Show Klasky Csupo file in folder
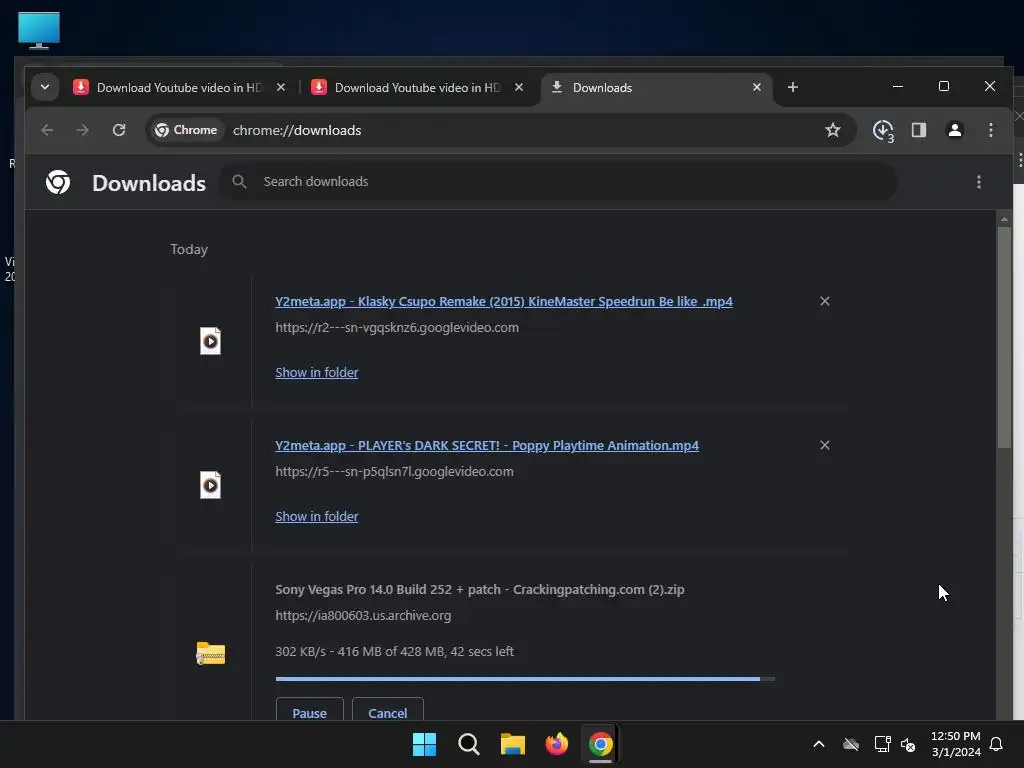Screen dimensions: 1024x768 (x=317, y=372)
